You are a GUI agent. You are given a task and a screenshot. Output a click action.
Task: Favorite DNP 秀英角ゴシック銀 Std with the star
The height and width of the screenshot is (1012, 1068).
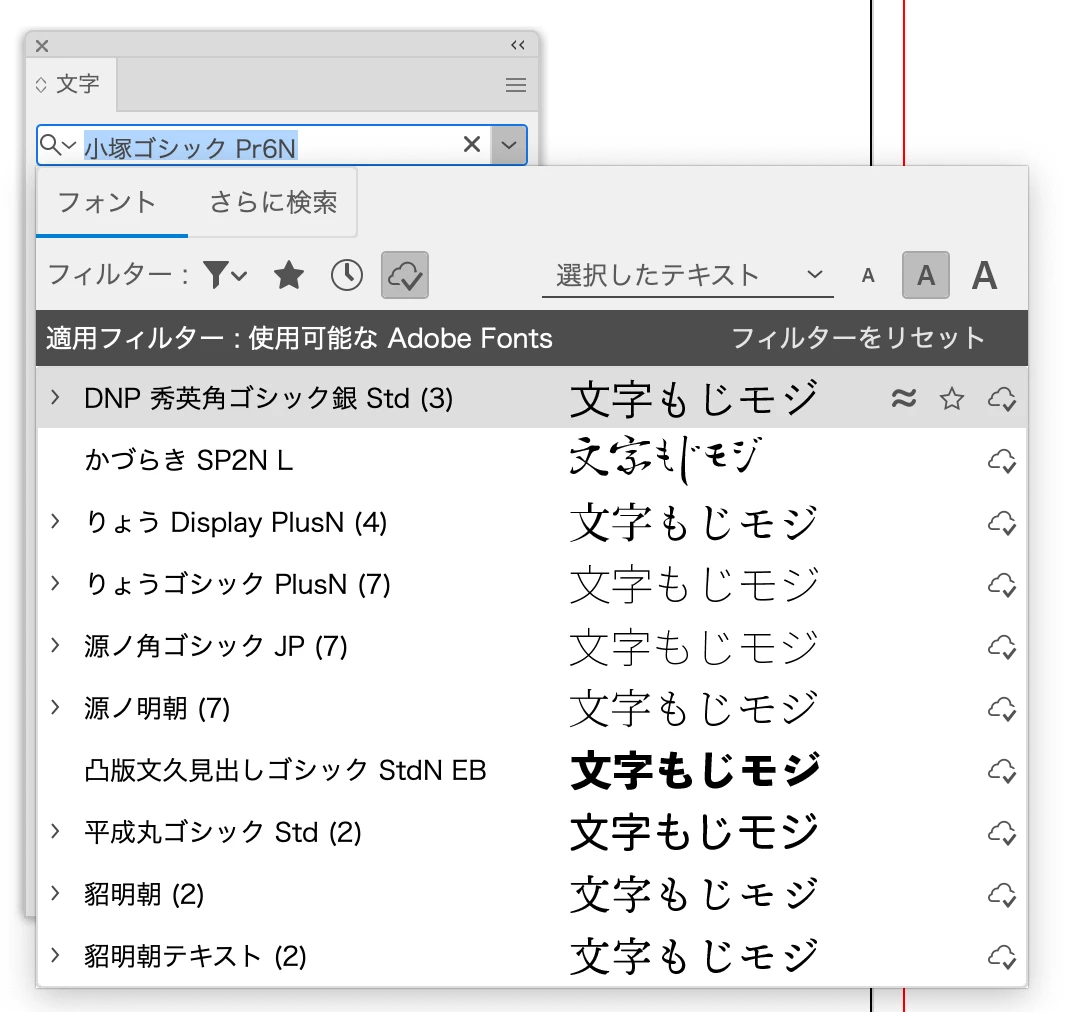click(952, 398)
